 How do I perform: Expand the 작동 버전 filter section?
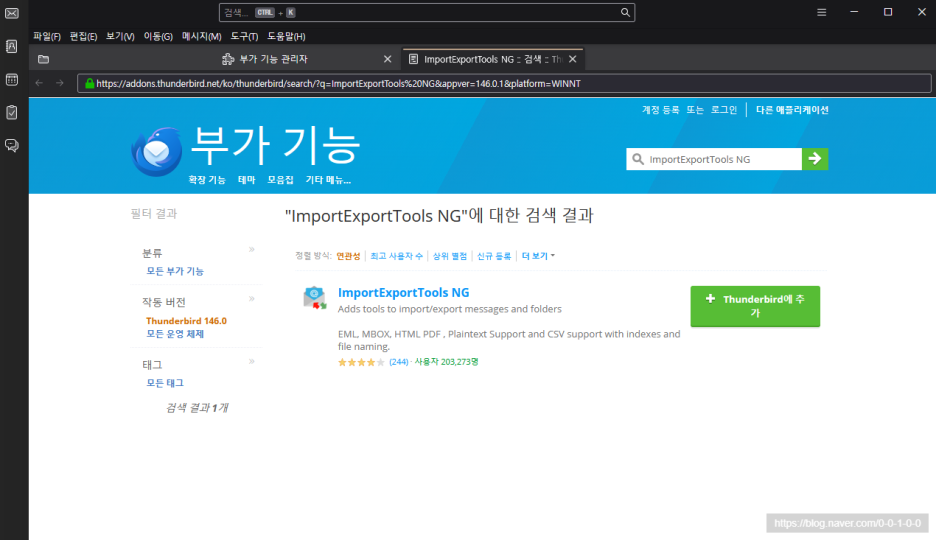click(x=252, y=298)
